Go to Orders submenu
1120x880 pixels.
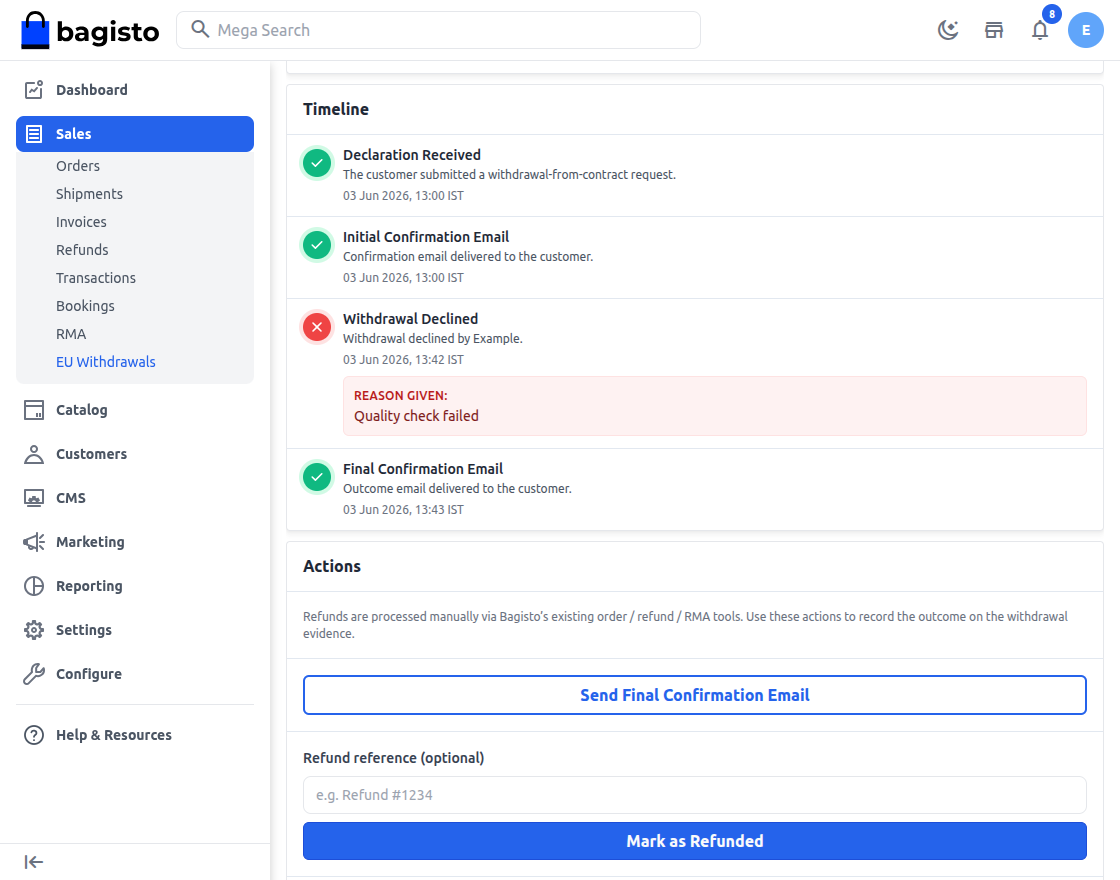(x=78, y=166)
